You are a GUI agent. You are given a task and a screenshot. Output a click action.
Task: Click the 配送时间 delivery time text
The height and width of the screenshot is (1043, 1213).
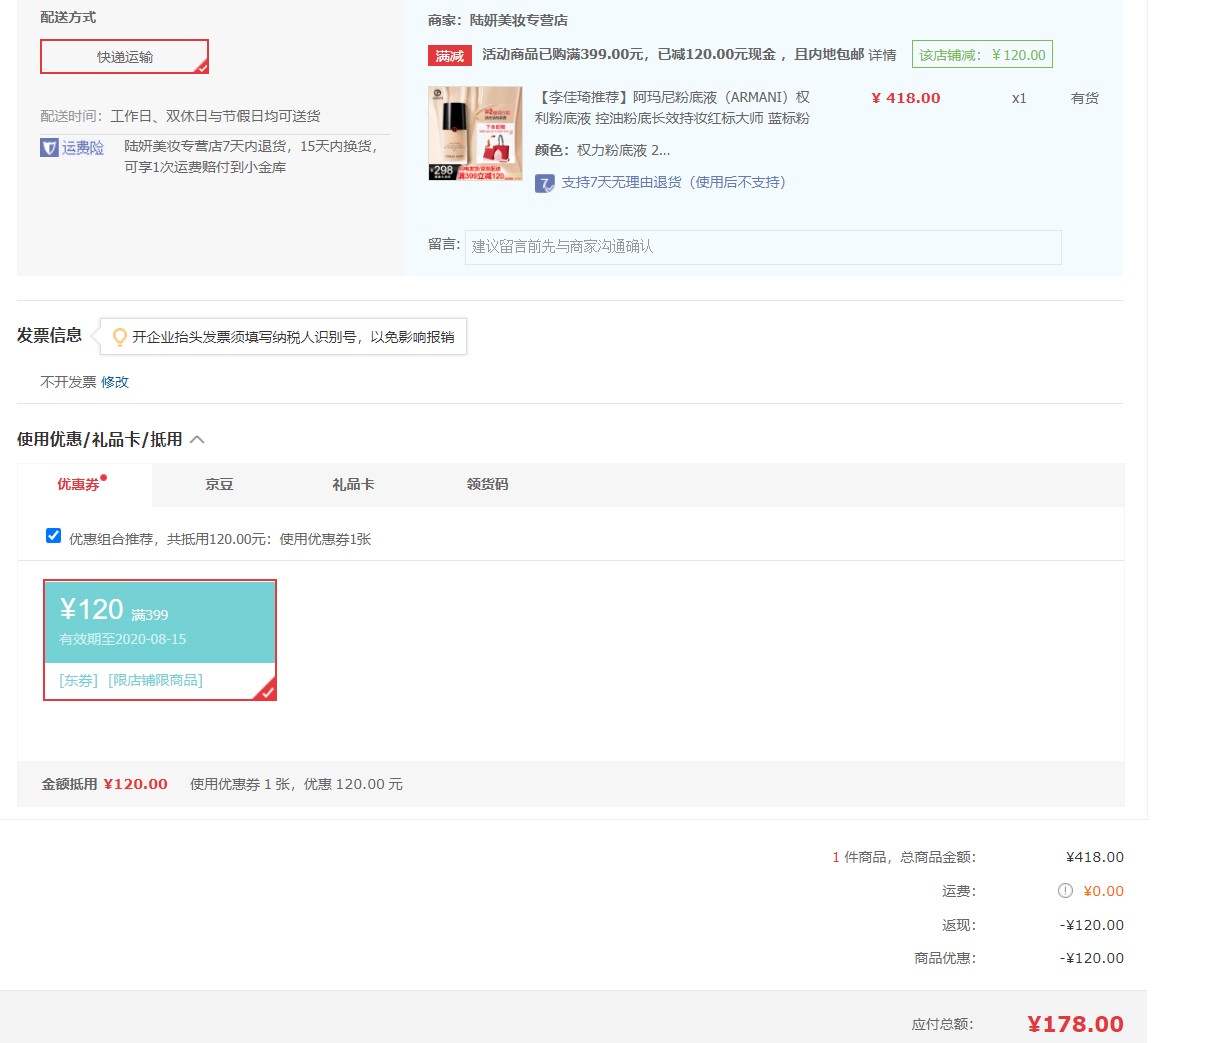click(180, 116)
